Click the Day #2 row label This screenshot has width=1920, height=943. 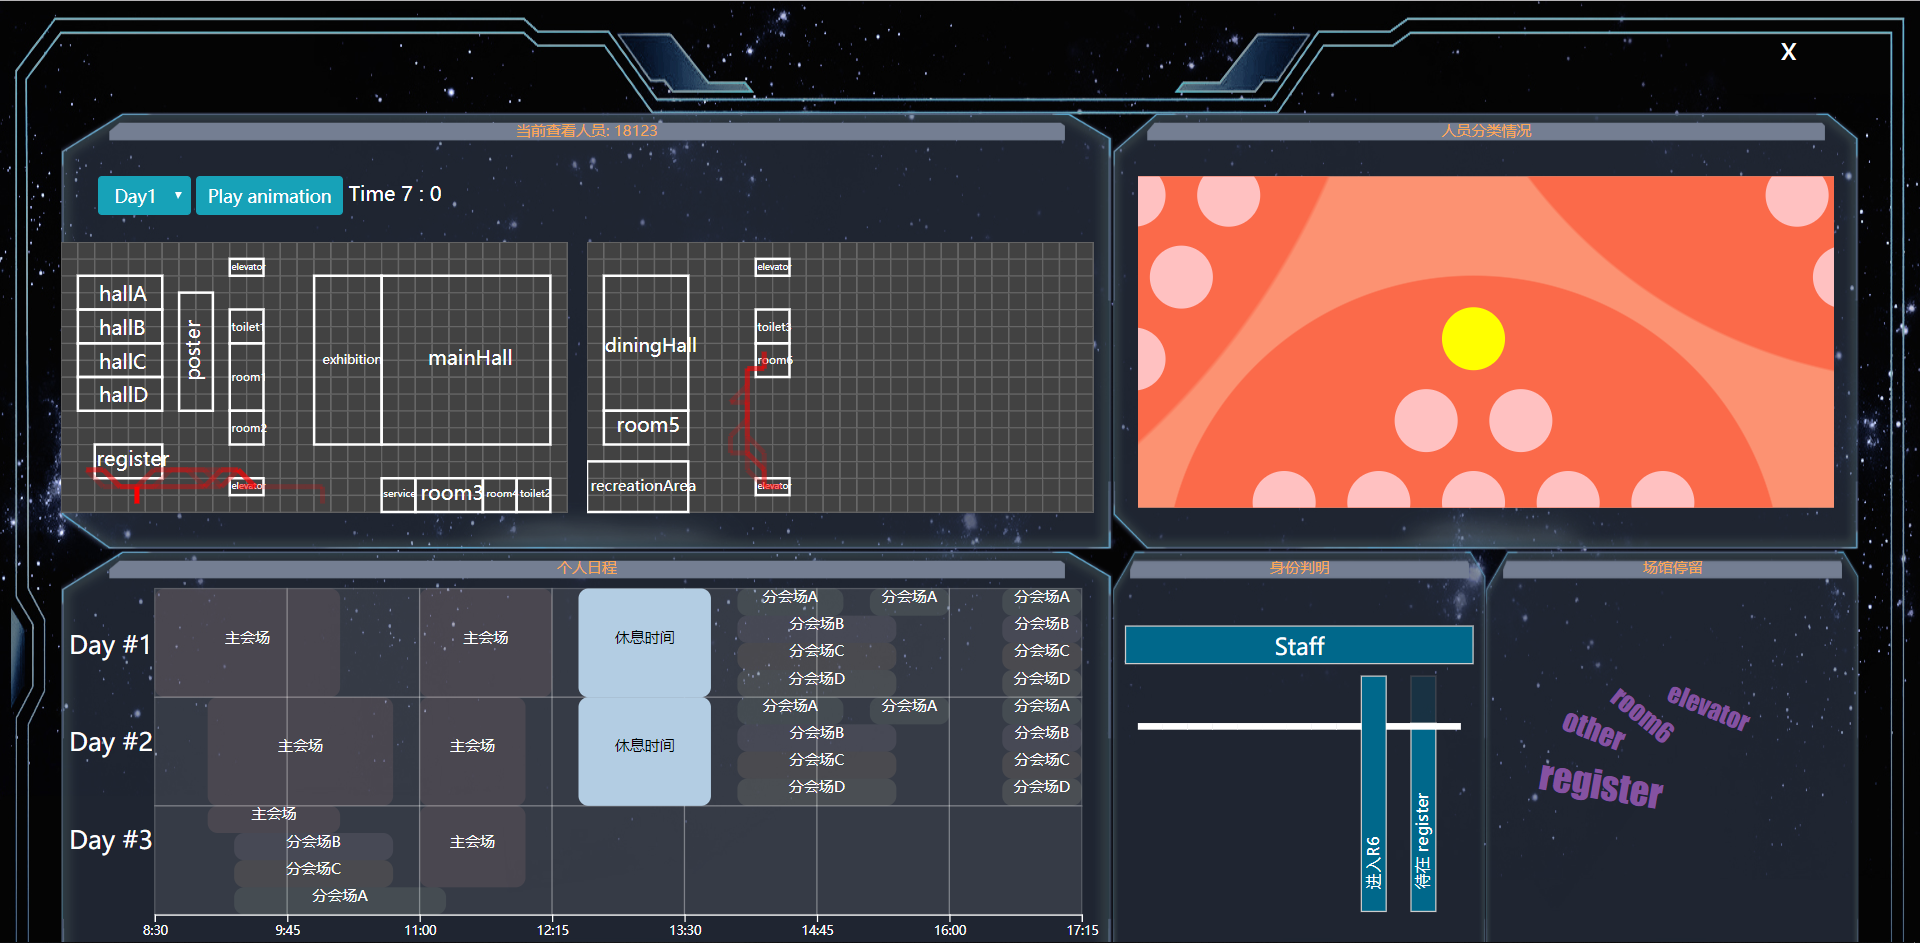coord(110,742)
